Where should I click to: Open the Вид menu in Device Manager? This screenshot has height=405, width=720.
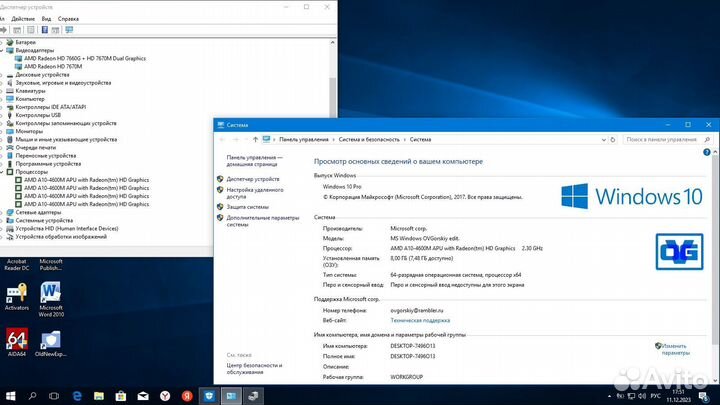point(46,19)
